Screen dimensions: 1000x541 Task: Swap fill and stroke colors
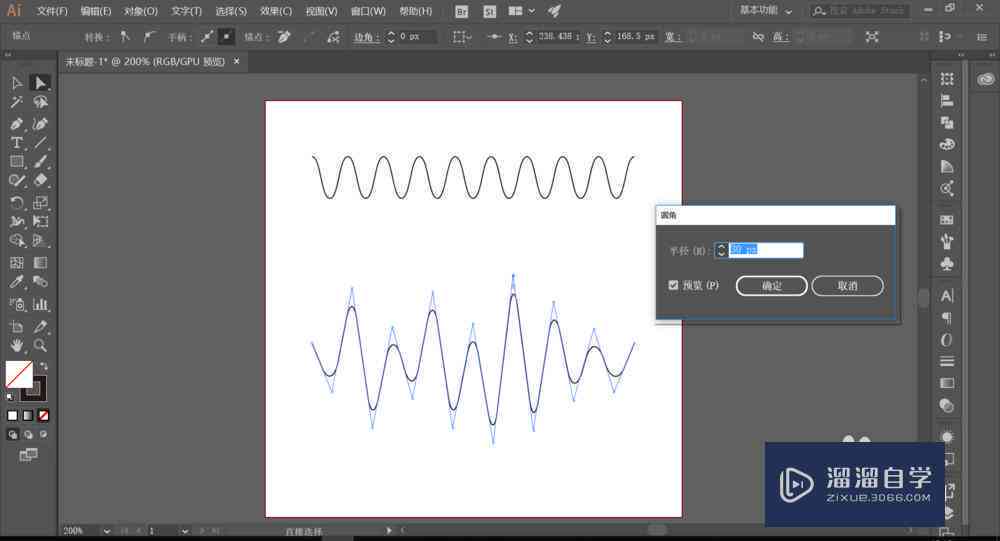pyautogui.click(x=43, y=366)
